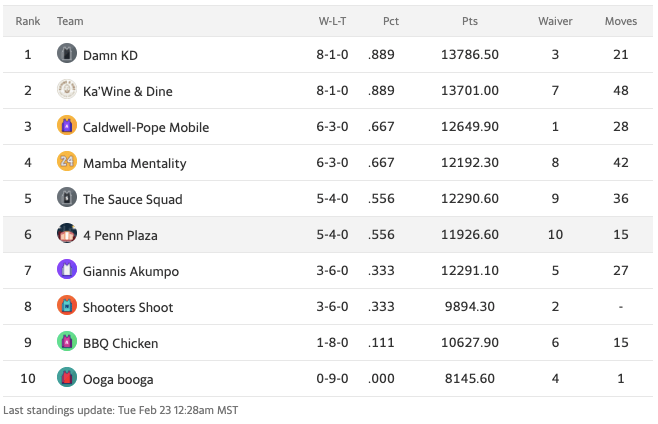Click the W-L-T column header
Screen dimensions: 658x424
[333, 21]
